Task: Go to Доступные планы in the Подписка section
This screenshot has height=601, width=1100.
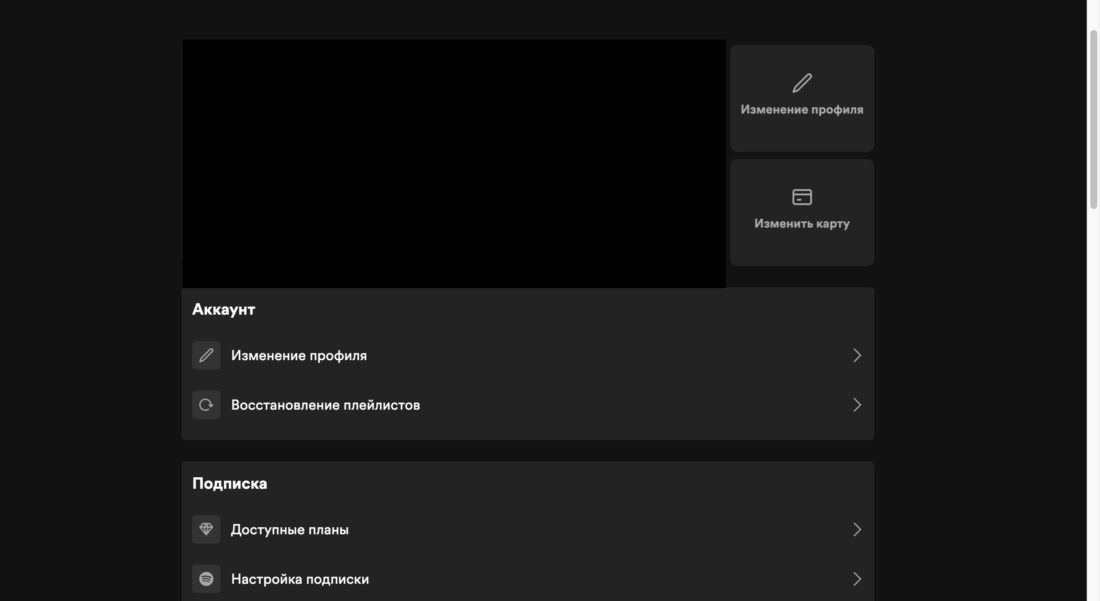Action: click(x=290, y=530)
